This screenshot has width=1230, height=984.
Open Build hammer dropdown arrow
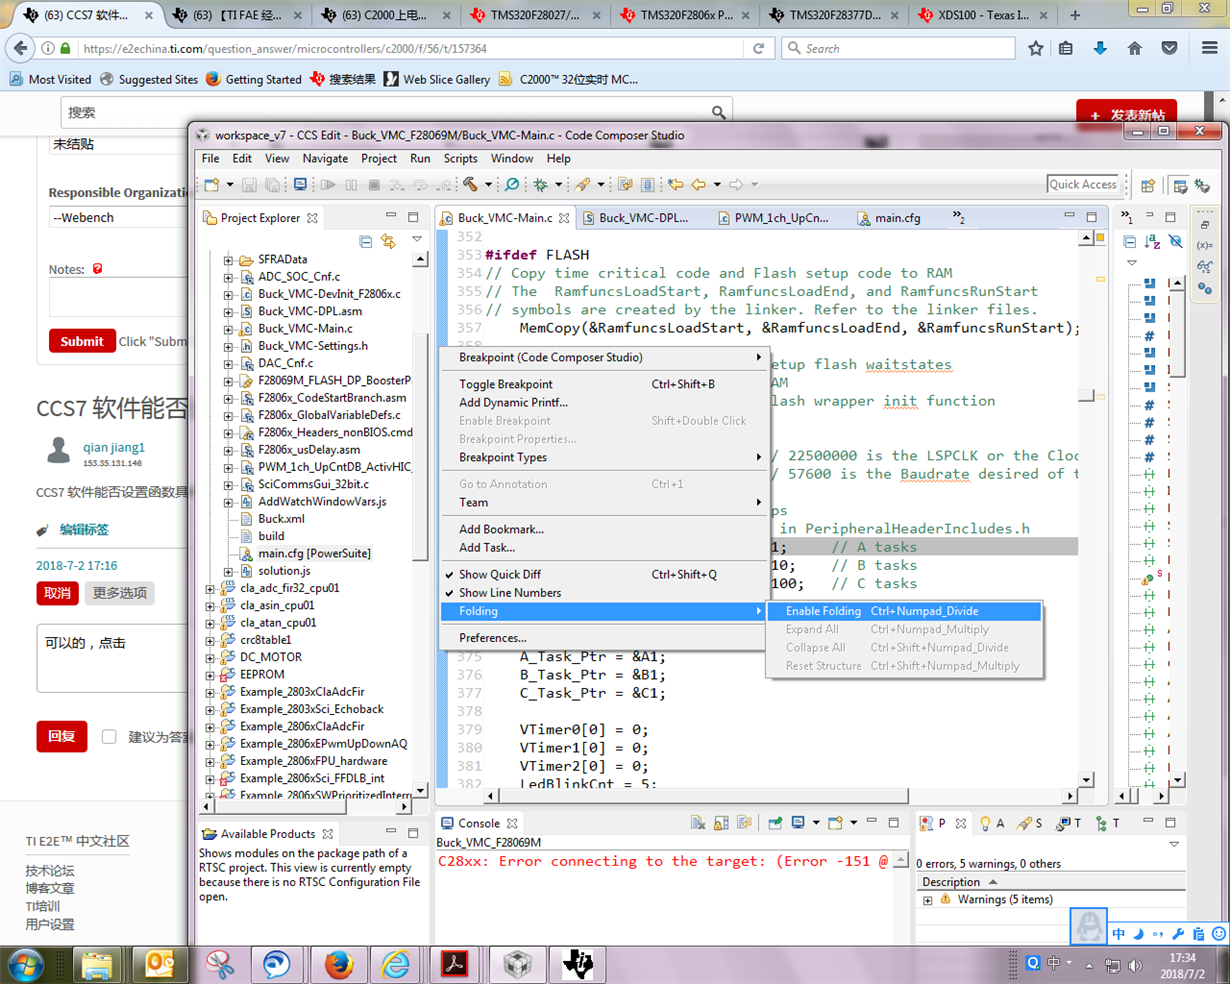click(488, 185)
